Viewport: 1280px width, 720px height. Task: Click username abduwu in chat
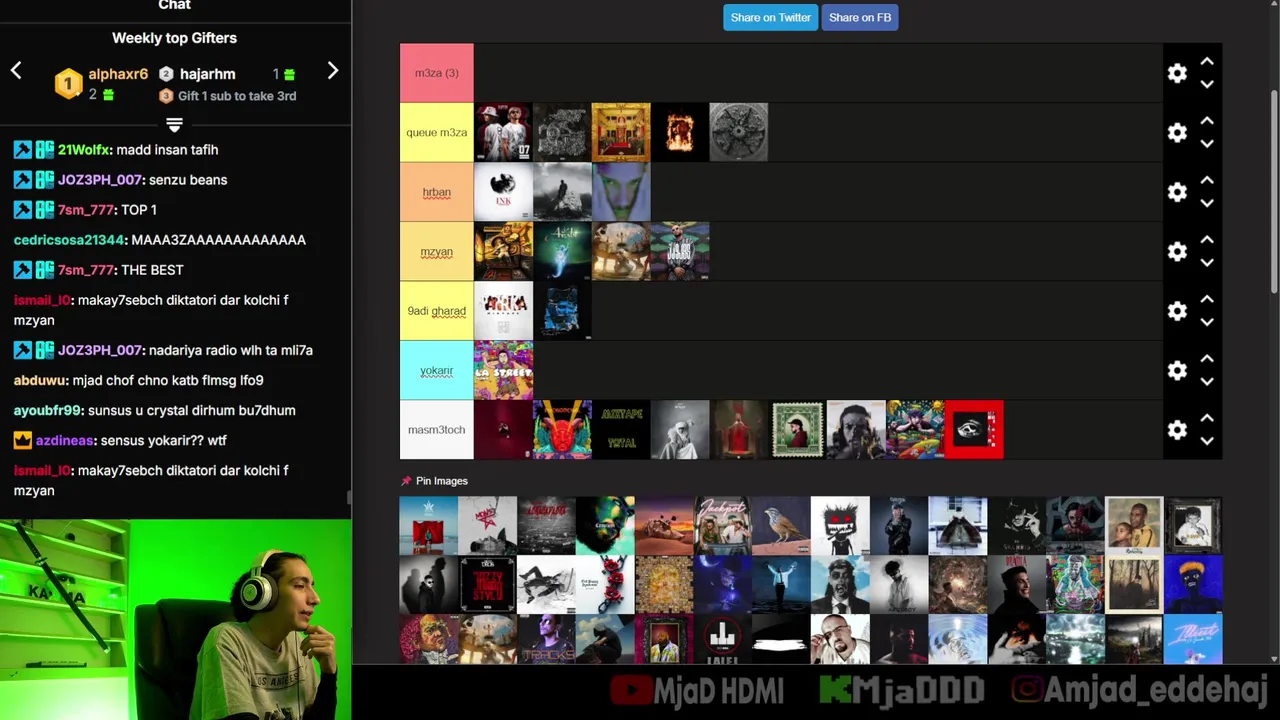[x=41, y=380]
